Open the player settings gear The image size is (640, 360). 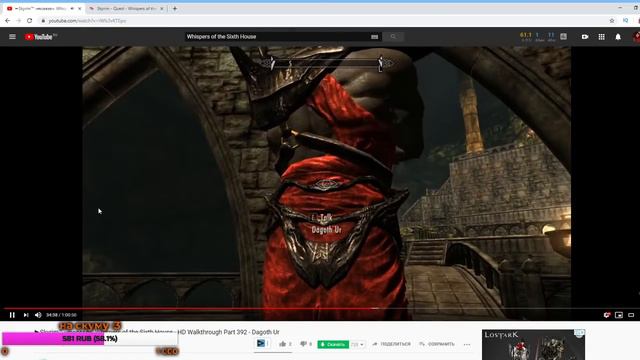(607, 315)
